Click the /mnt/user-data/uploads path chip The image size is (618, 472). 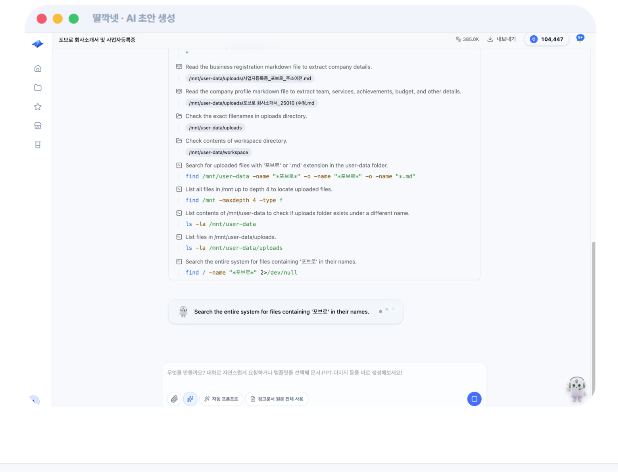(215, 128)
